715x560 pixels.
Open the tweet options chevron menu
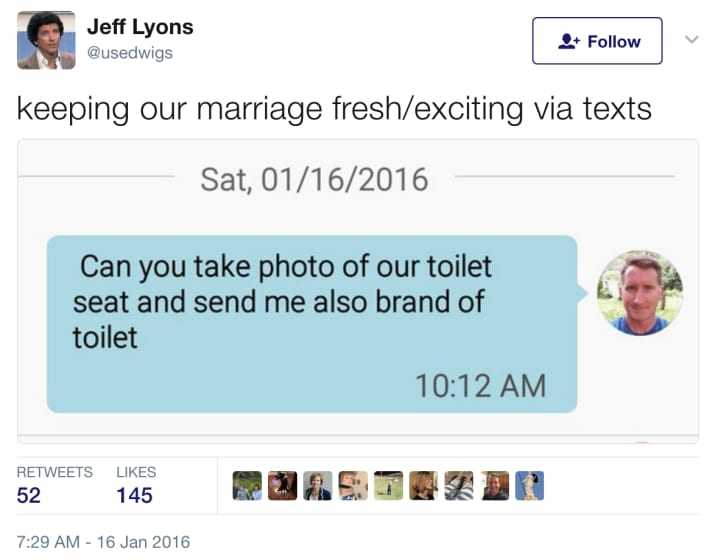692,39
